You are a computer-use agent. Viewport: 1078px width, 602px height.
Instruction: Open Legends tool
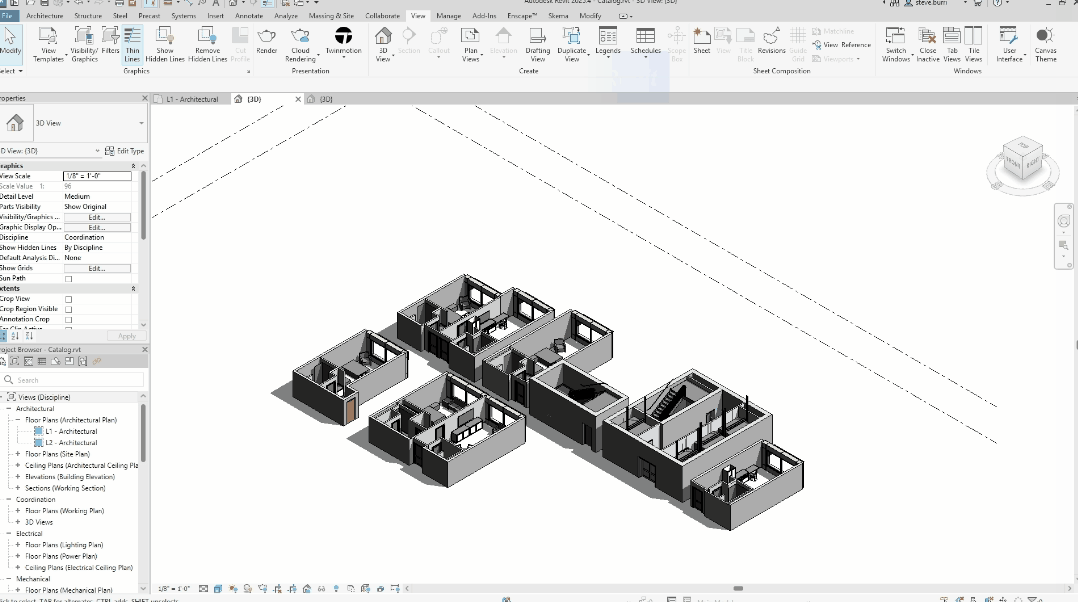(608, 41)
